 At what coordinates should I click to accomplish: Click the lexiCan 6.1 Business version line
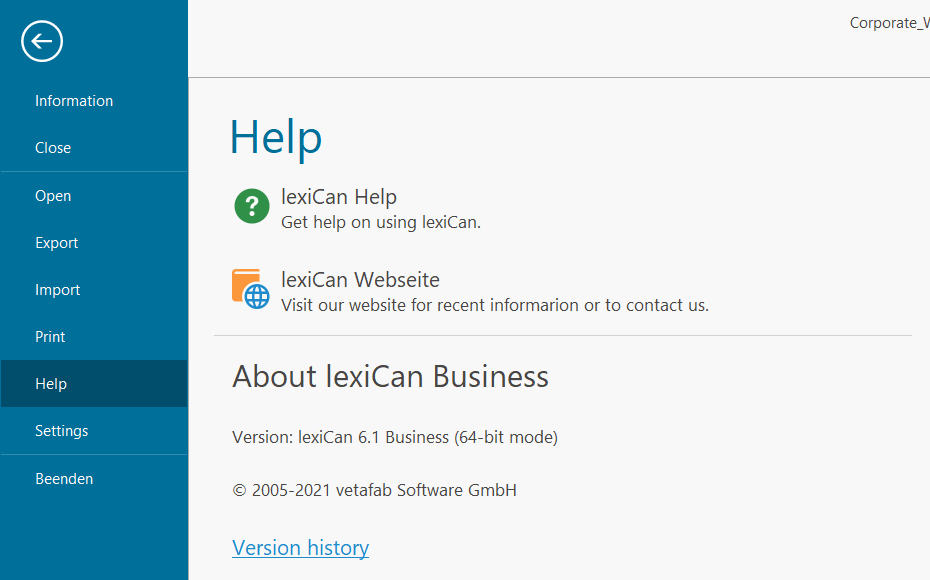(x=395, y=437)
